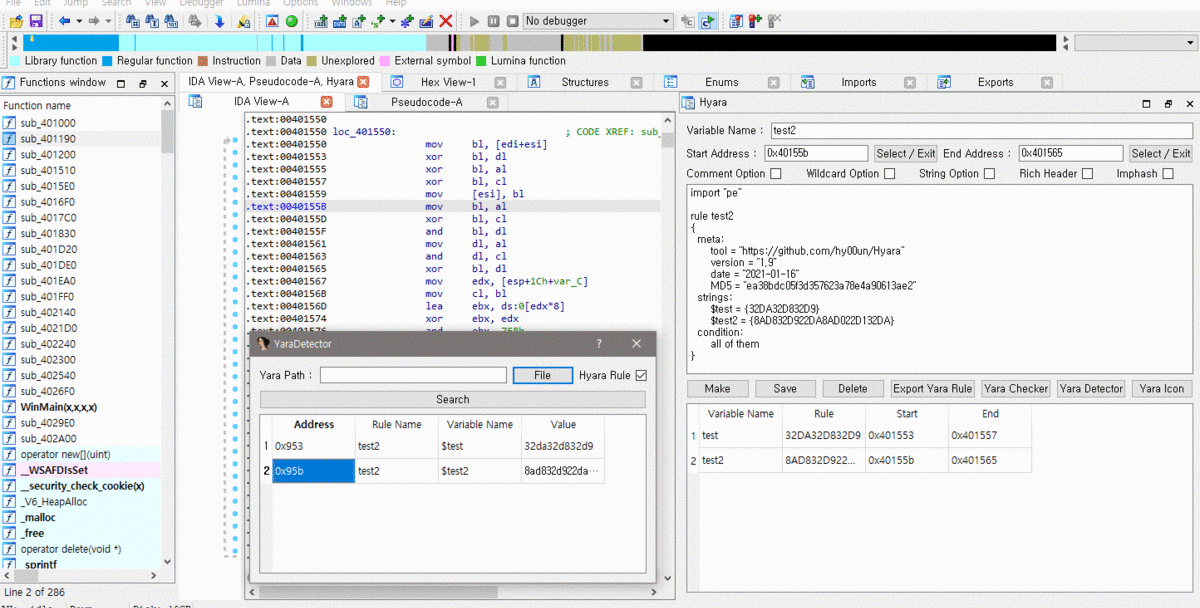This screenshot has height=608, width=1200.
Task: Click the blue down arrow toolbar icon
Action: 219,21
